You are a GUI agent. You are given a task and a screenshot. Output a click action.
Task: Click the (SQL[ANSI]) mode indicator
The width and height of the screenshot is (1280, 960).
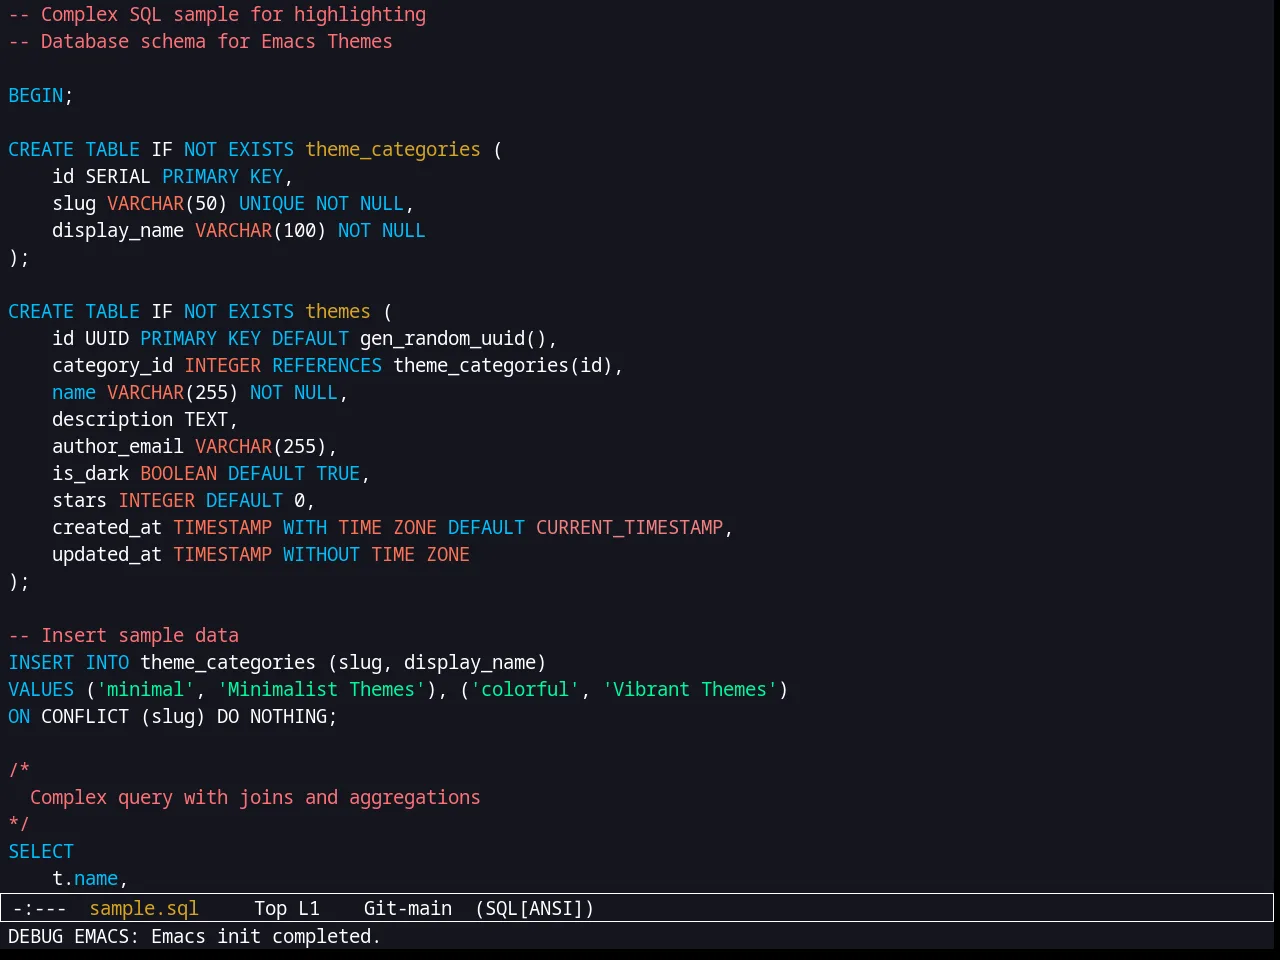point(535,908)
